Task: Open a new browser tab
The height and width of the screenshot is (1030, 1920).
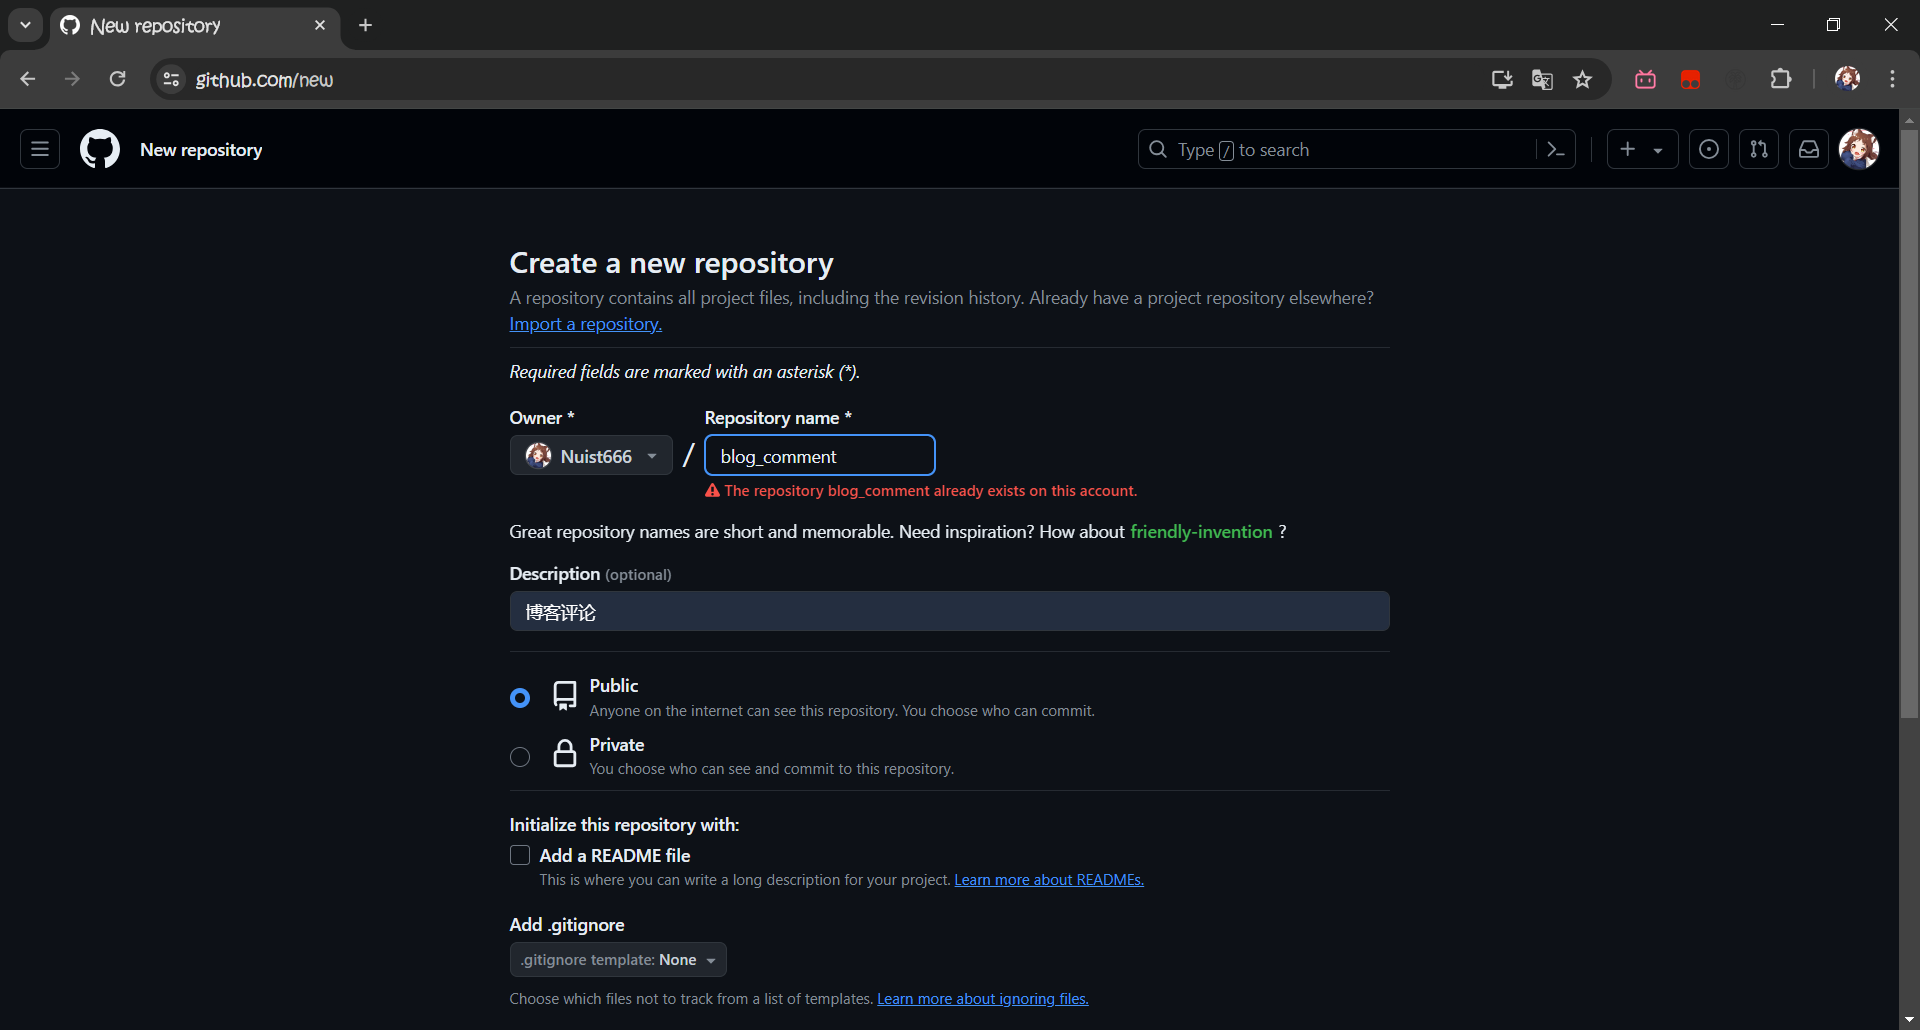Action: click(366, 25)
